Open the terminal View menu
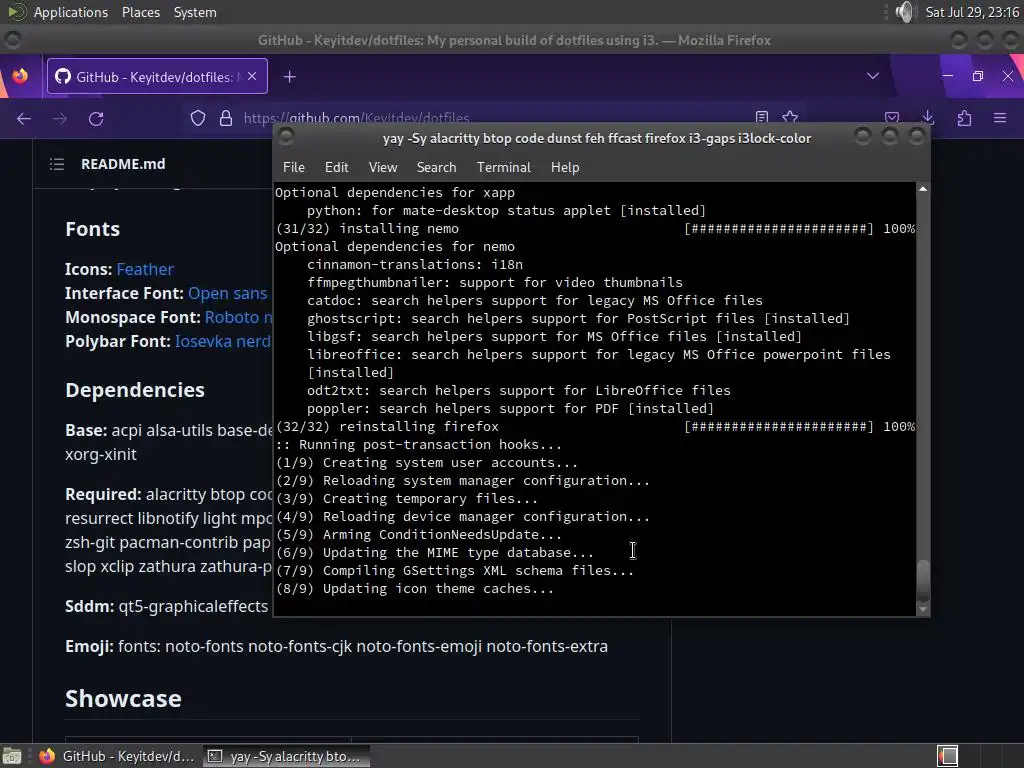This screenshot has width=1024, height=768. pos(383,167)
